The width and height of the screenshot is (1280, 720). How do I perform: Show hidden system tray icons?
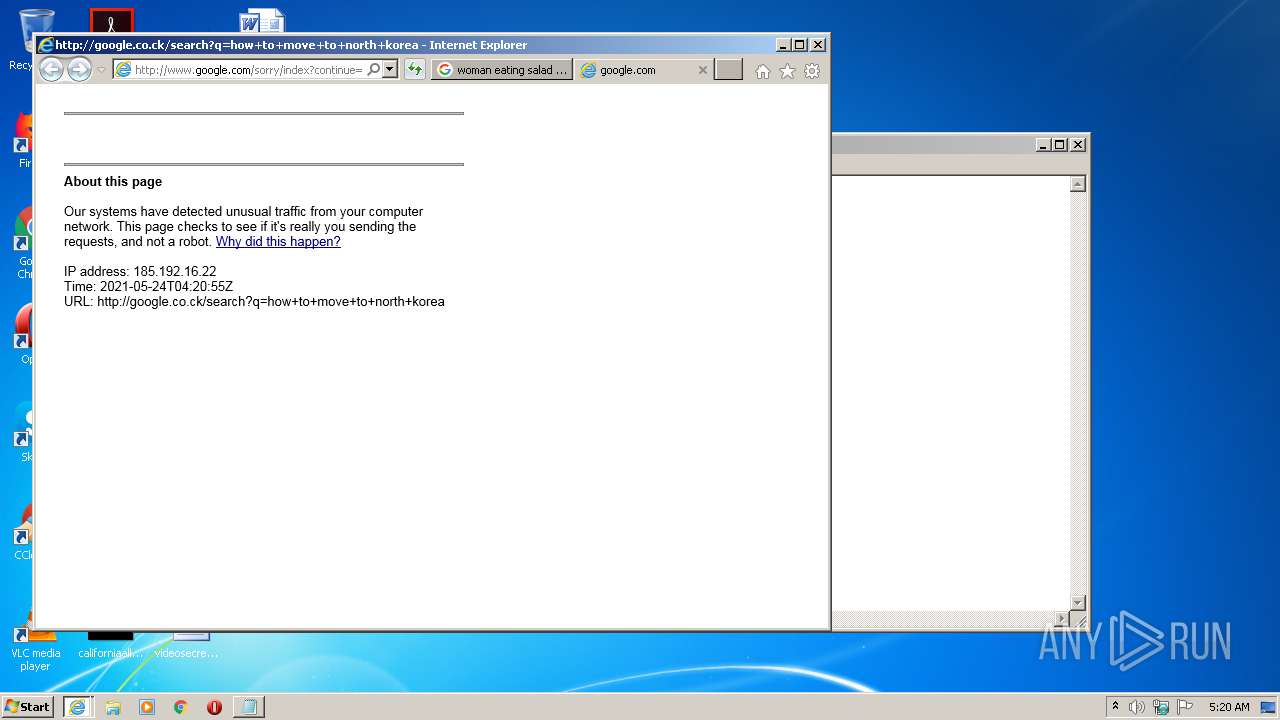point(1116,707)
